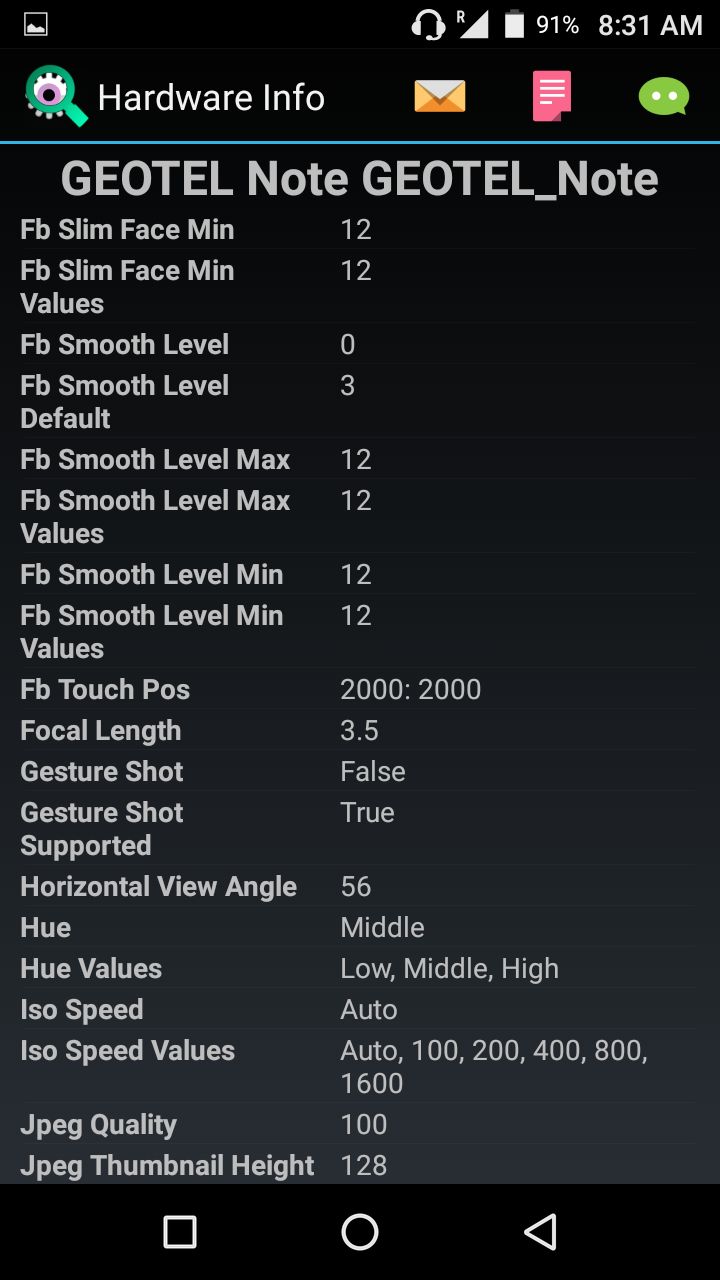720x1280 pixels.
Task: Open the orange envelope email icon
Action: pyautogui.click(x=440, y=97)
